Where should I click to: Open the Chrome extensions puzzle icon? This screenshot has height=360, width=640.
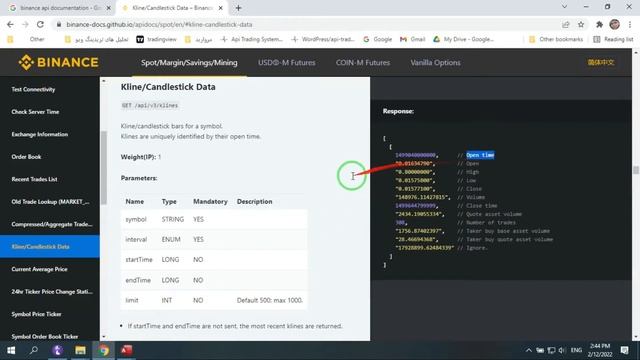pyautogui.click(x=599, y=24)
